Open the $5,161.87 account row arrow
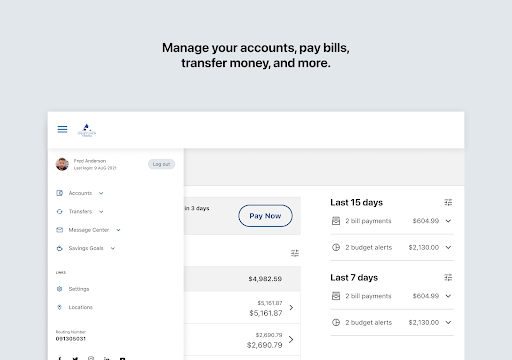Screen dimensions: 512x360 click(x=291, y=307)
